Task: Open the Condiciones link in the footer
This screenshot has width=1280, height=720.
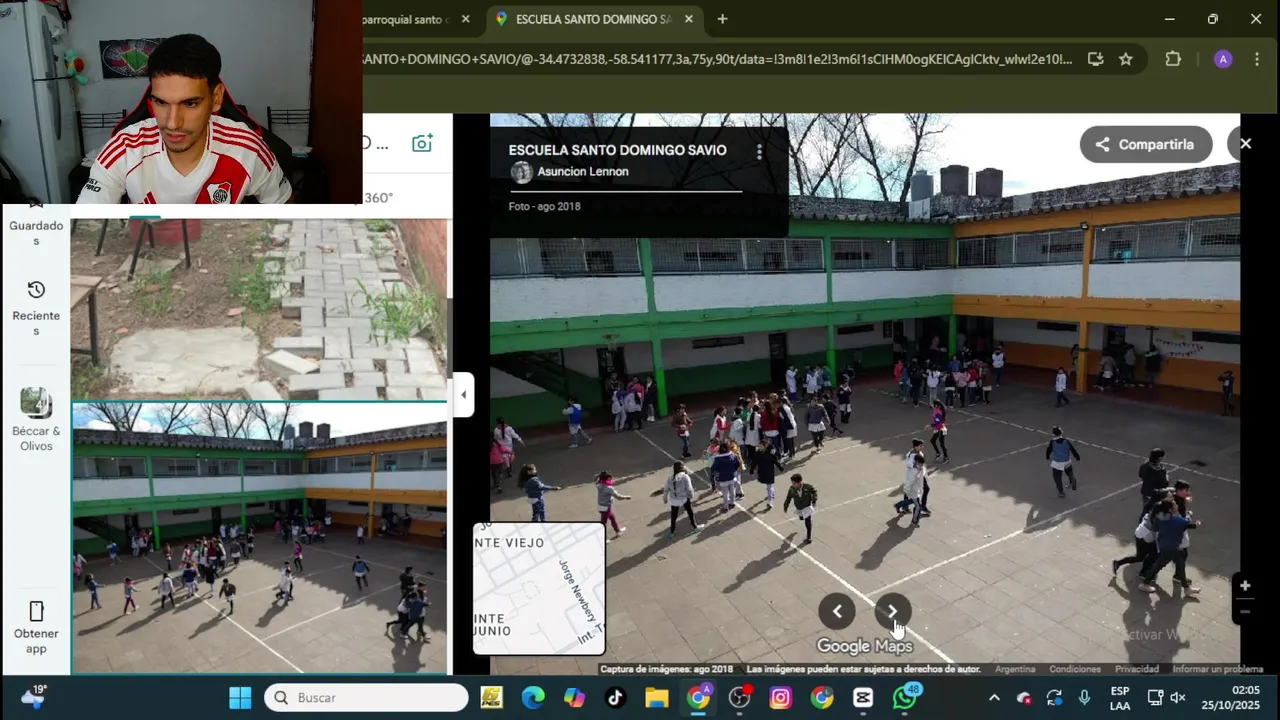Action: [x=1075, y=669]
